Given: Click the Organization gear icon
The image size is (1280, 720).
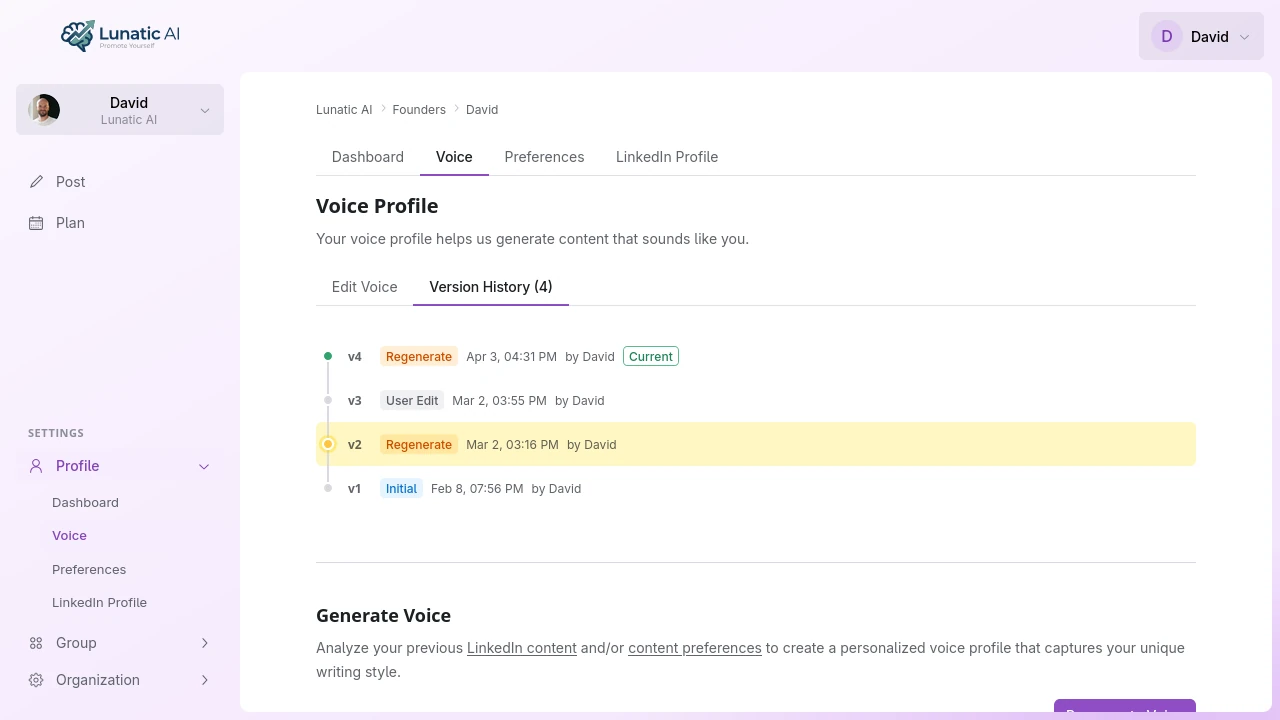Looking at the screenshot, I should [x=36, y=680].
